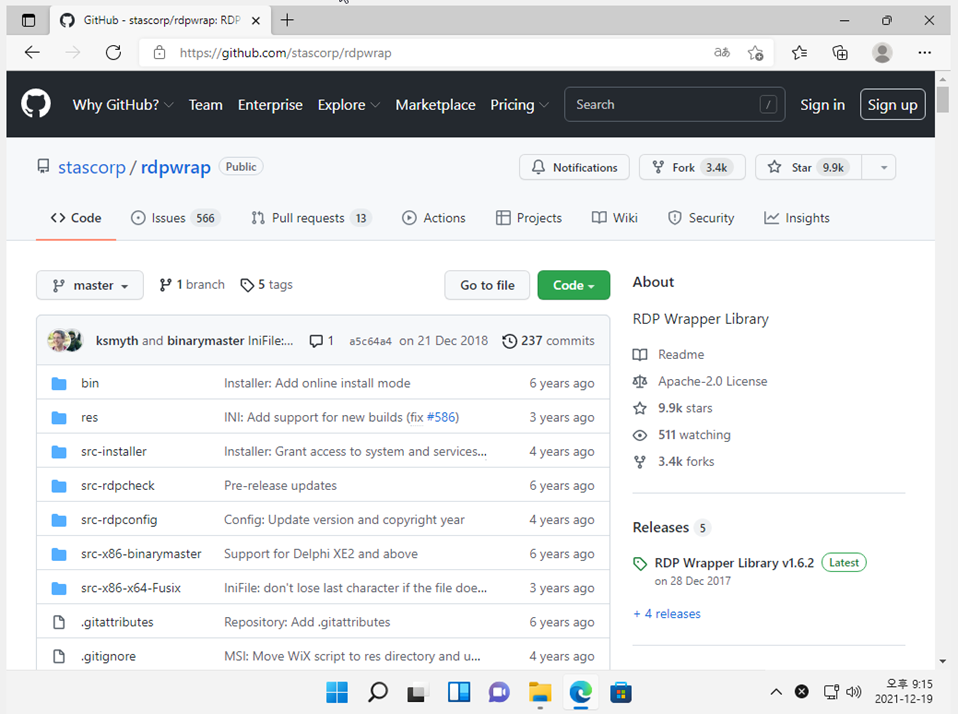Click the GitHub Search field

[674, 104]
